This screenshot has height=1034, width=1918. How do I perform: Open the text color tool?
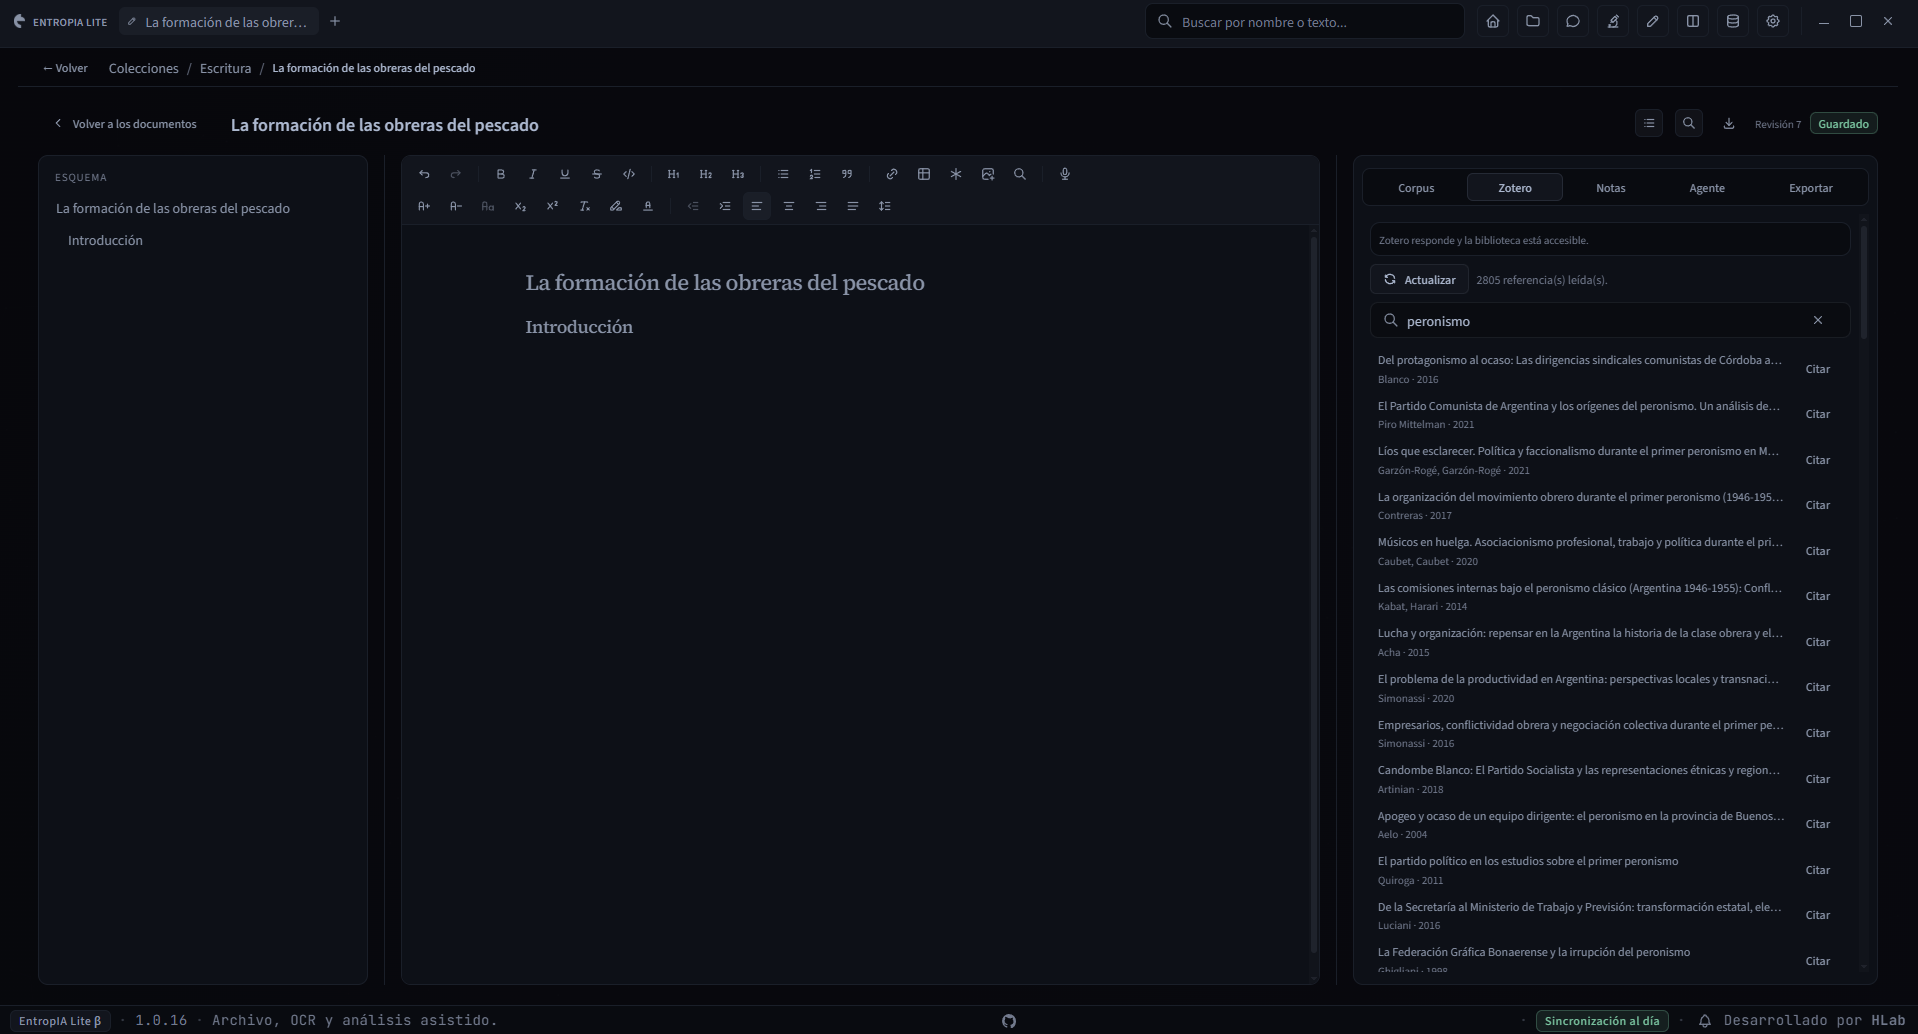coord(648,206)
